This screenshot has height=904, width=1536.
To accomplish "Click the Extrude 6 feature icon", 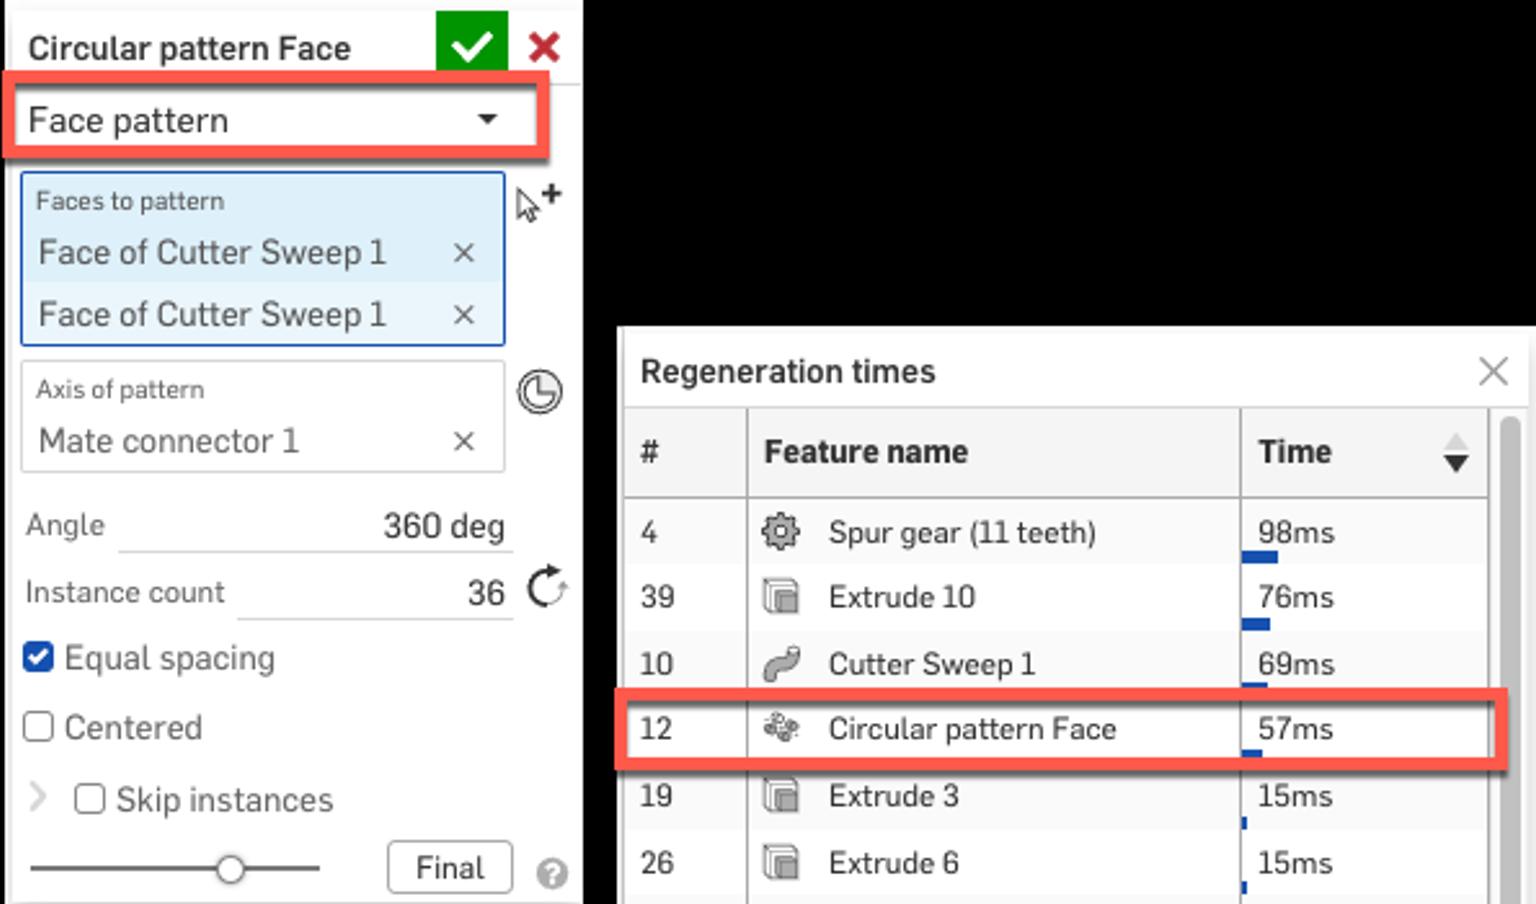I will (781, 862).
